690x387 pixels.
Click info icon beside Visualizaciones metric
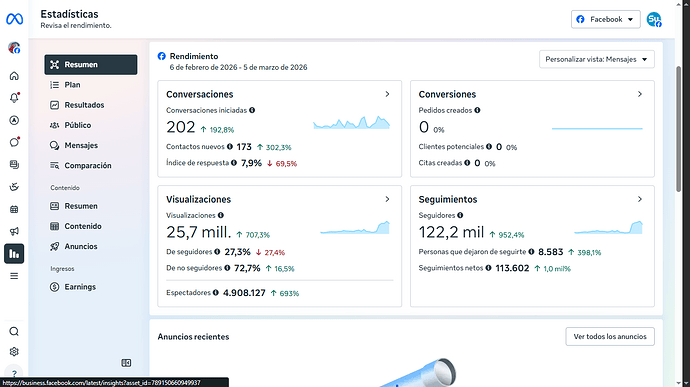pos(221,215)
